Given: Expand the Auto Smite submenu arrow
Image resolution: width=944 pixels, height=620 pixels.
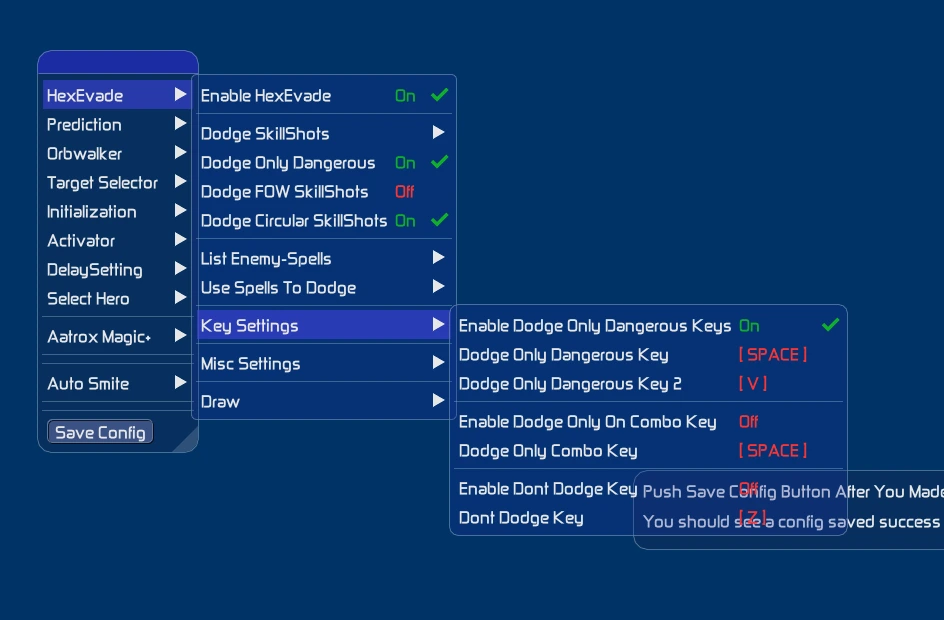Looking at the screenshot, I should (x=180, y=382).
